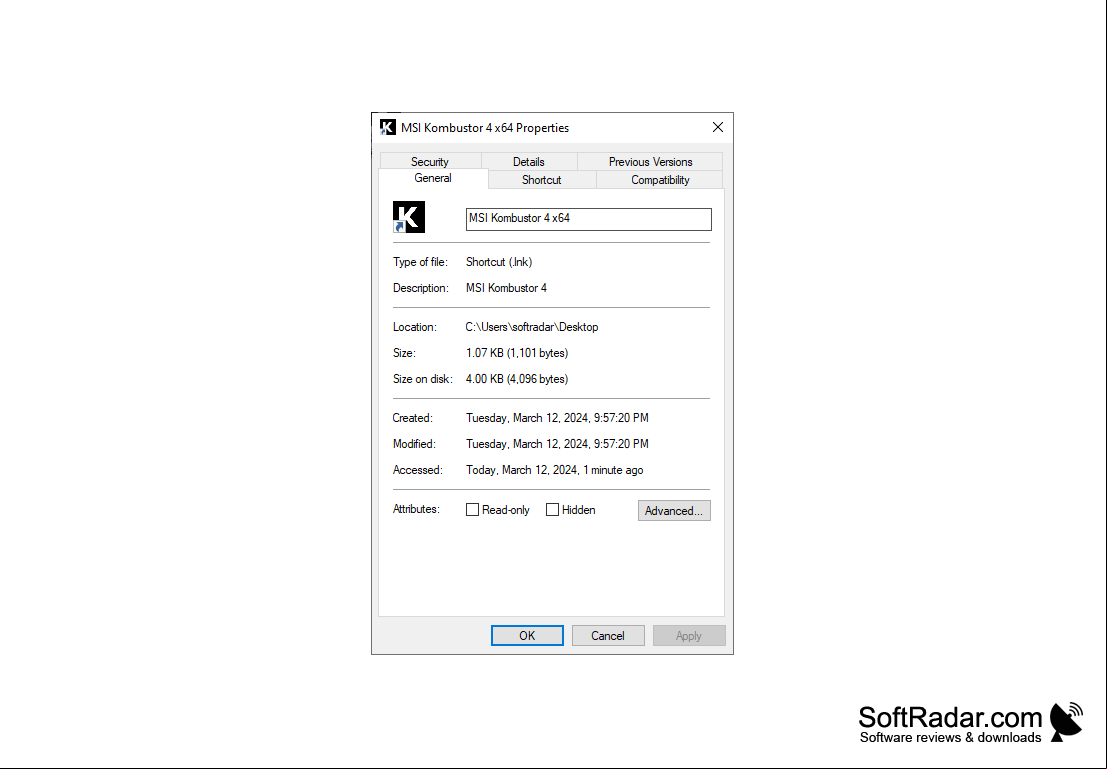Click the size on disk value 4.00 KB

pos(517,379)
